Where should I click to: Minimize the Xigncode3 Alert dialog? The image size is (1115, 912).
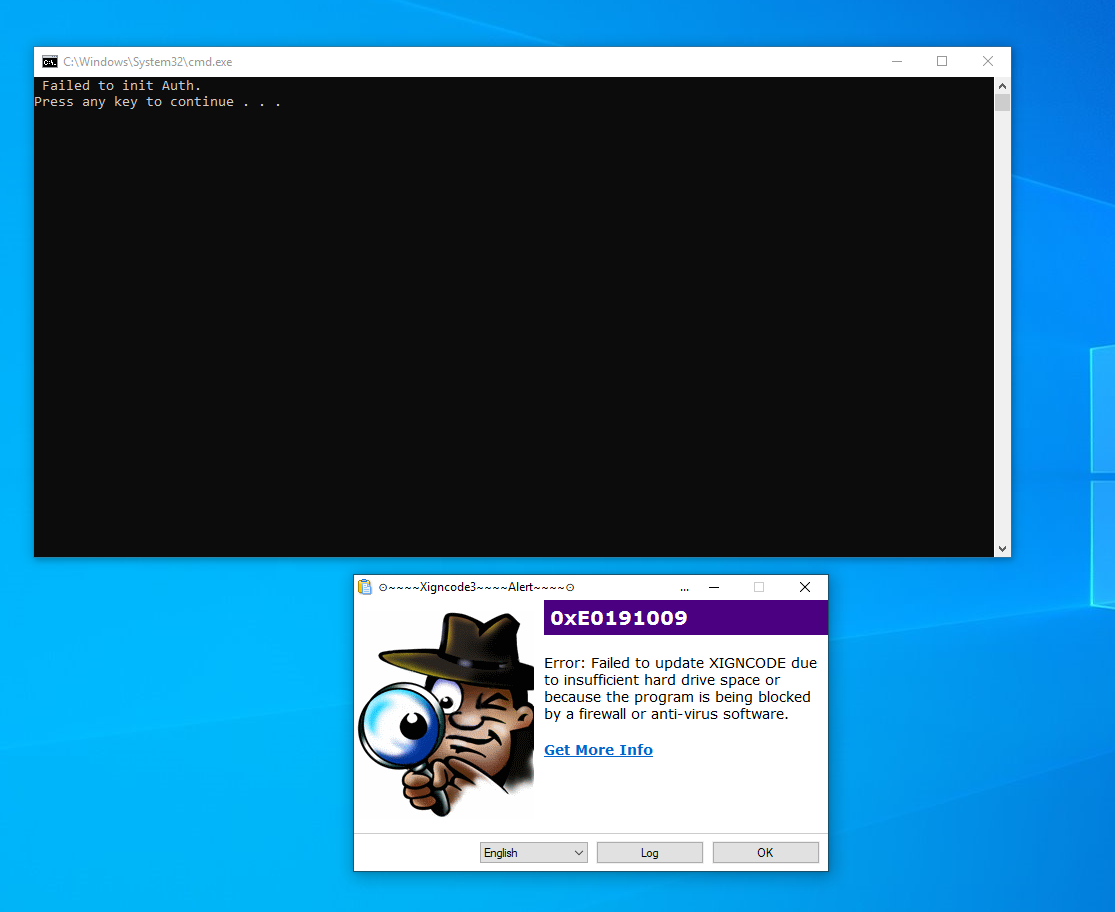pos(714,587)
